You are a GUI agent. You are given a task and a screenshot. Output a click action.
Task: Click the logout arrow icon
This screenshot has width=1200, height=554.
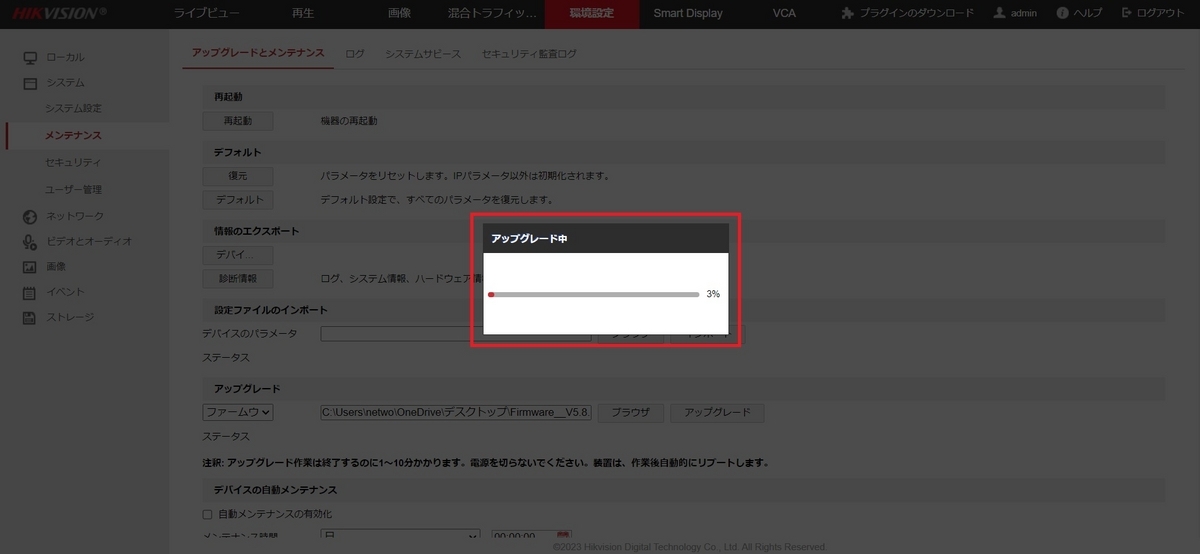tap(1128, 14)
